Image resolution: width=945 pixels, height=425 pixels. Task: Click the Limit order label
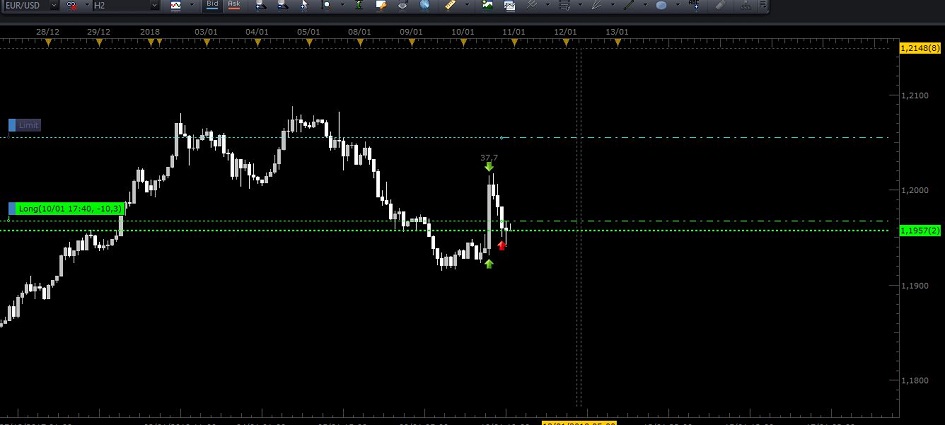coord(25,125)
